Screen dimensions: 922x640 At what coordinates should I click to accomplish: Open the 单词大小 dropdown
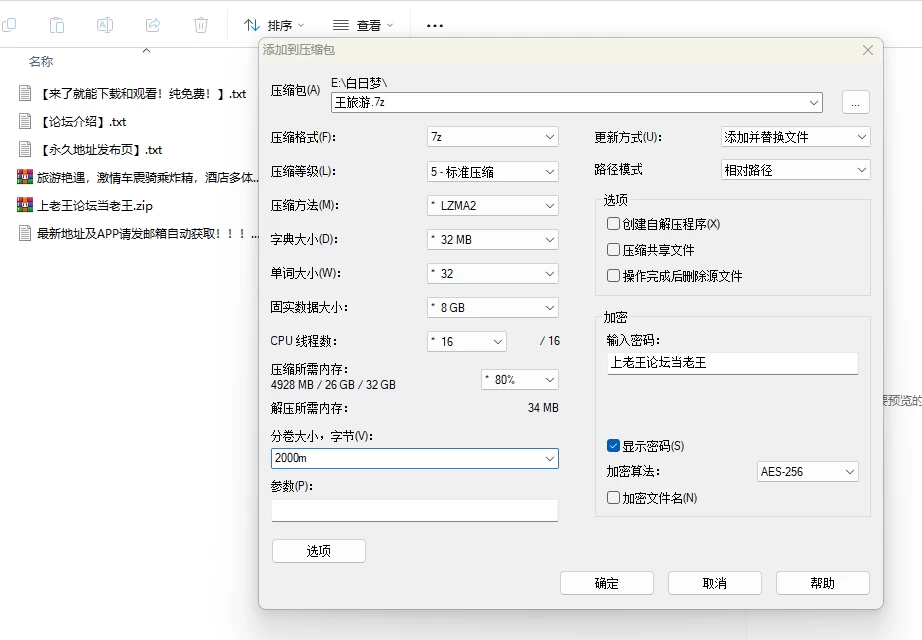[x=493, y=274]
